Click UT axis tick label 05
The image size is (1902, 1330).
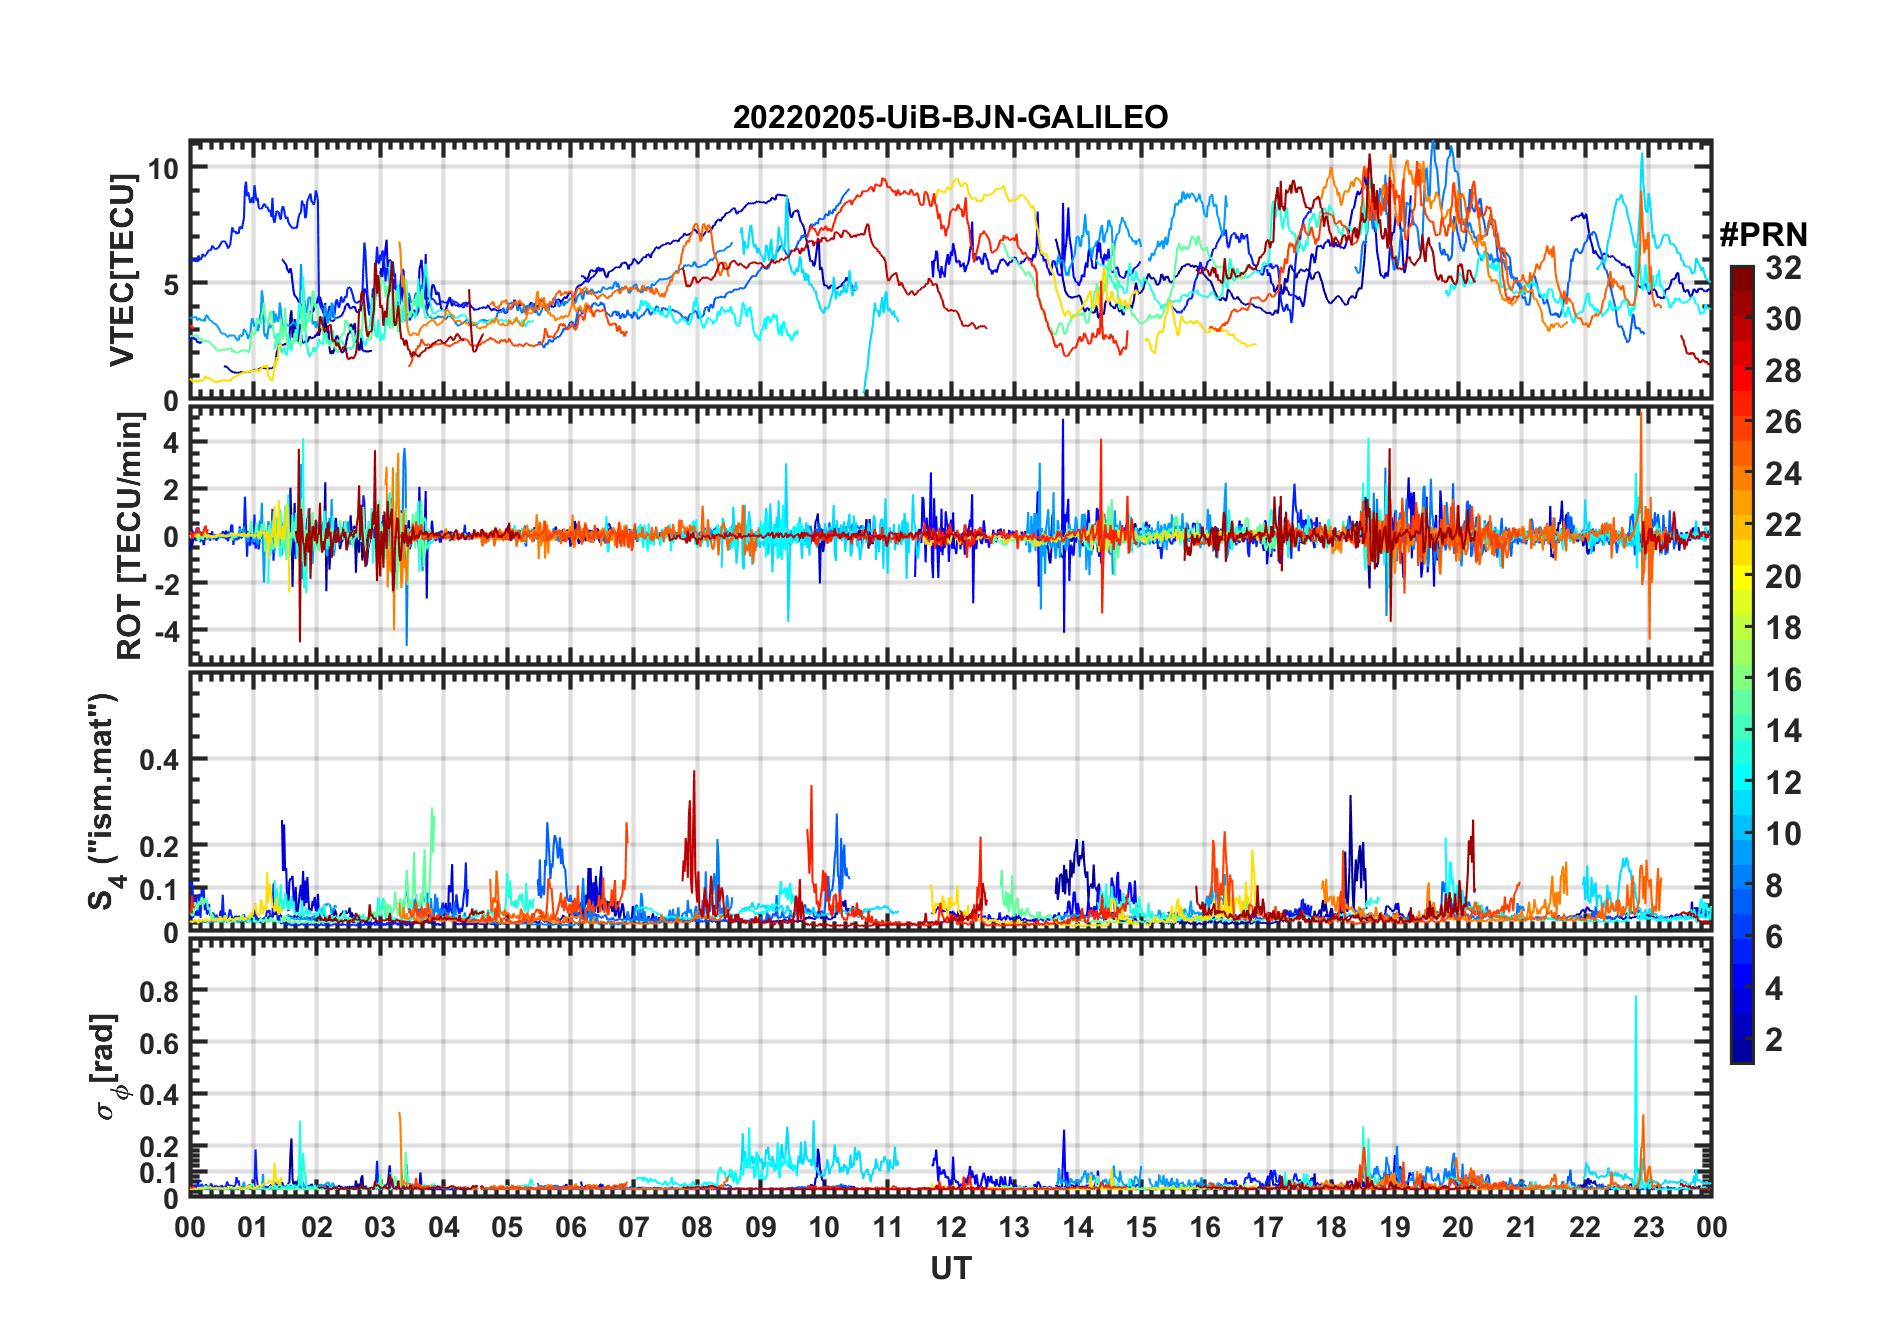[x=507, y=1227]
